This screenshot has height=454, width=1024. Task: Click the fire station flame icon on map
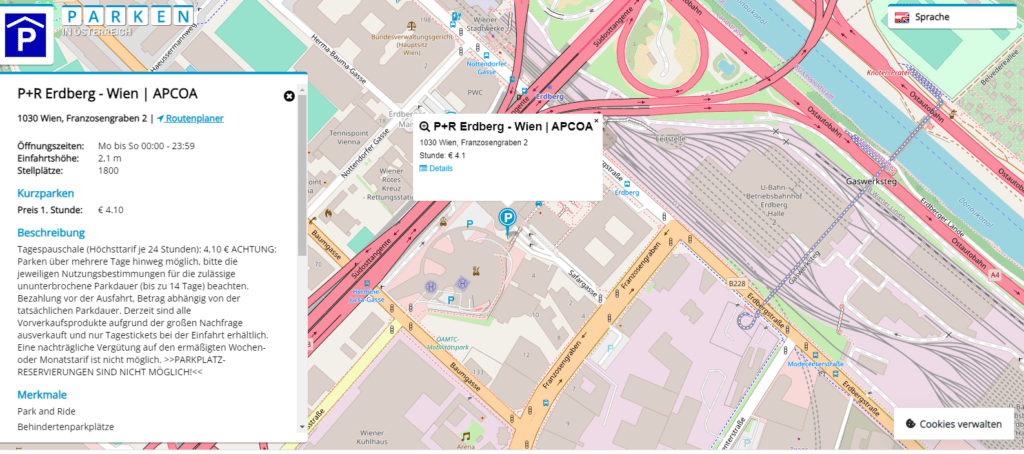[x=330, y=214]
